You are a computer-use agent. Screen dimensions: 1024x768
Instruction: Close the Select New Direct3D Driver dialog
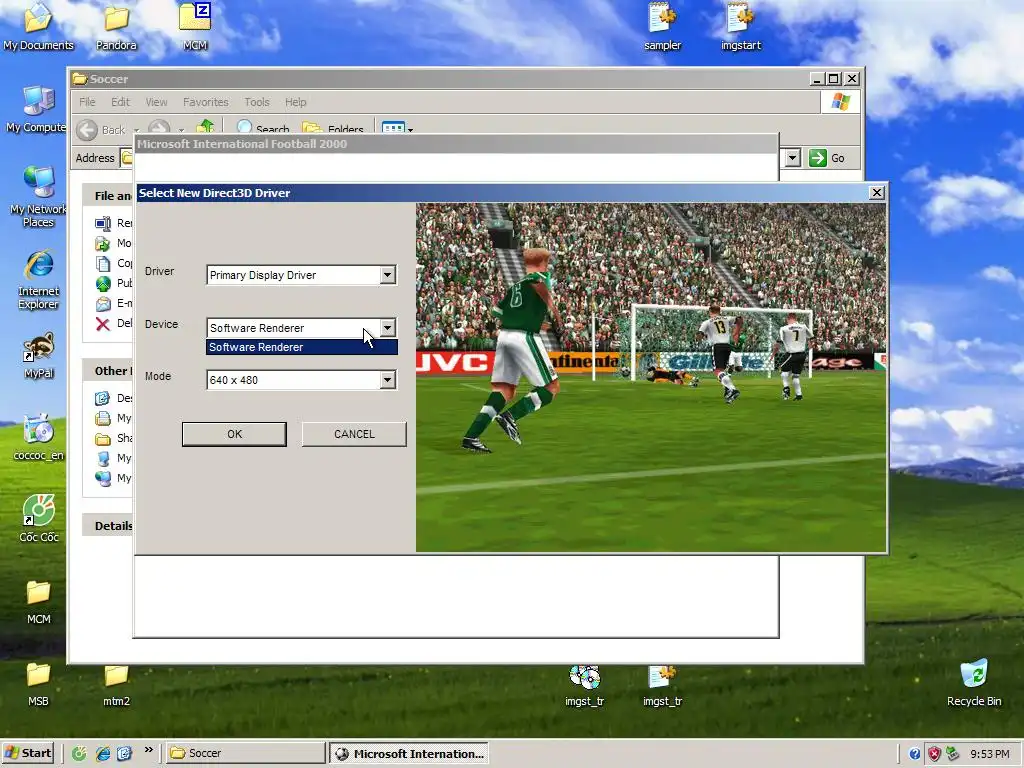[x=876, y=193]
